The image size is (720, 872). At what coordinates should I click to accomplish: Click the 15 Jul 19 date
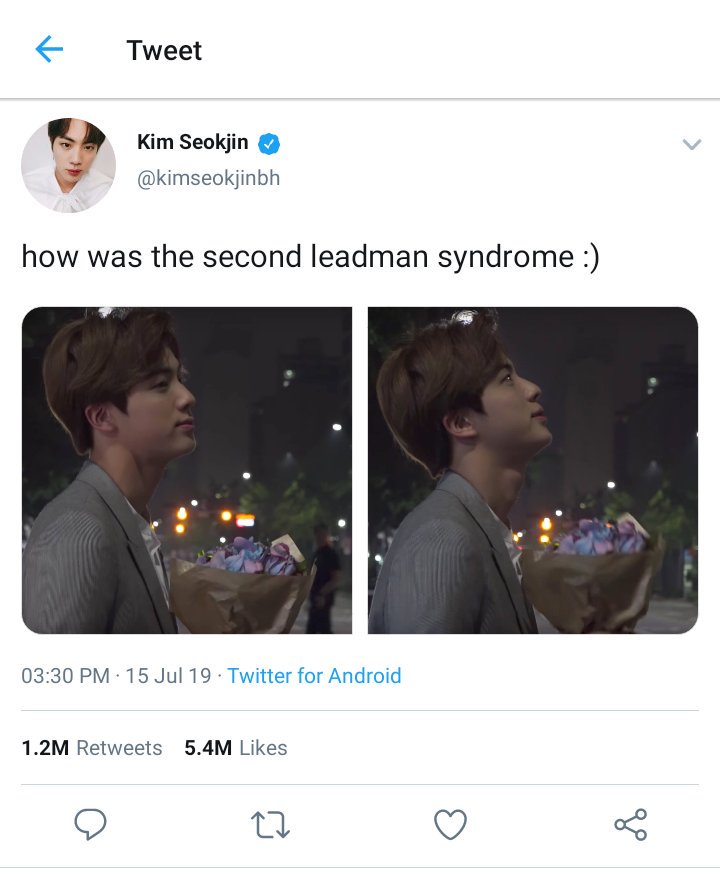[168, 676]
